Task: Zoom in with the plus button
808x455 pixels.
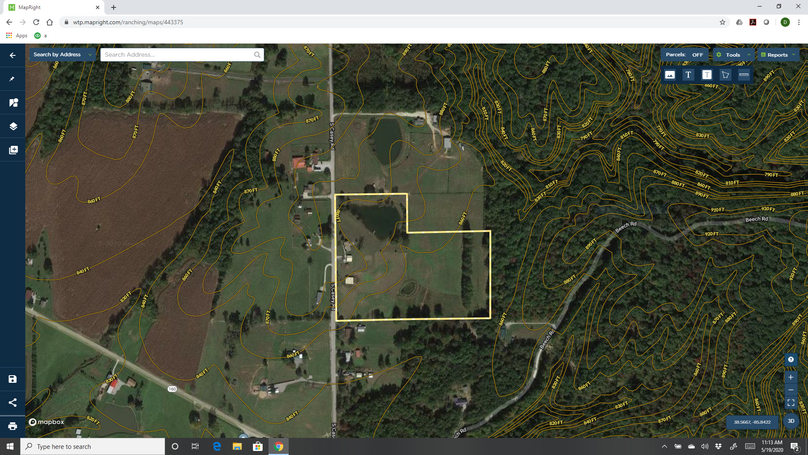Action: click(x=791, y=377)
